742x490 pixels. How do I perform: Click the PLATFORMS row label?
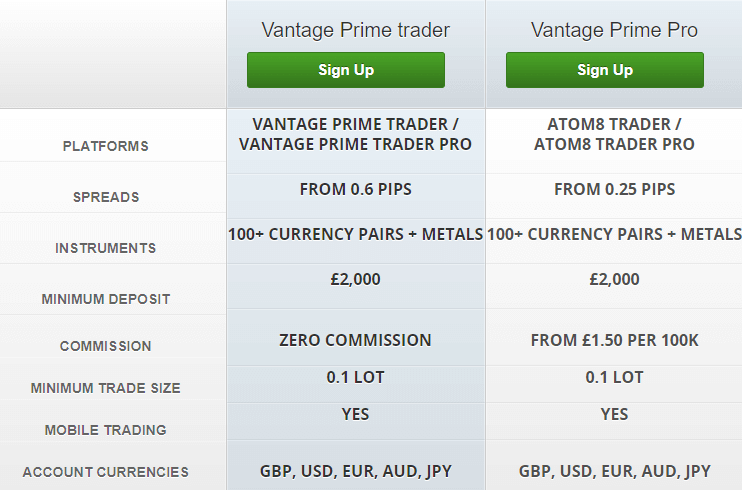(x=105, y=146)
